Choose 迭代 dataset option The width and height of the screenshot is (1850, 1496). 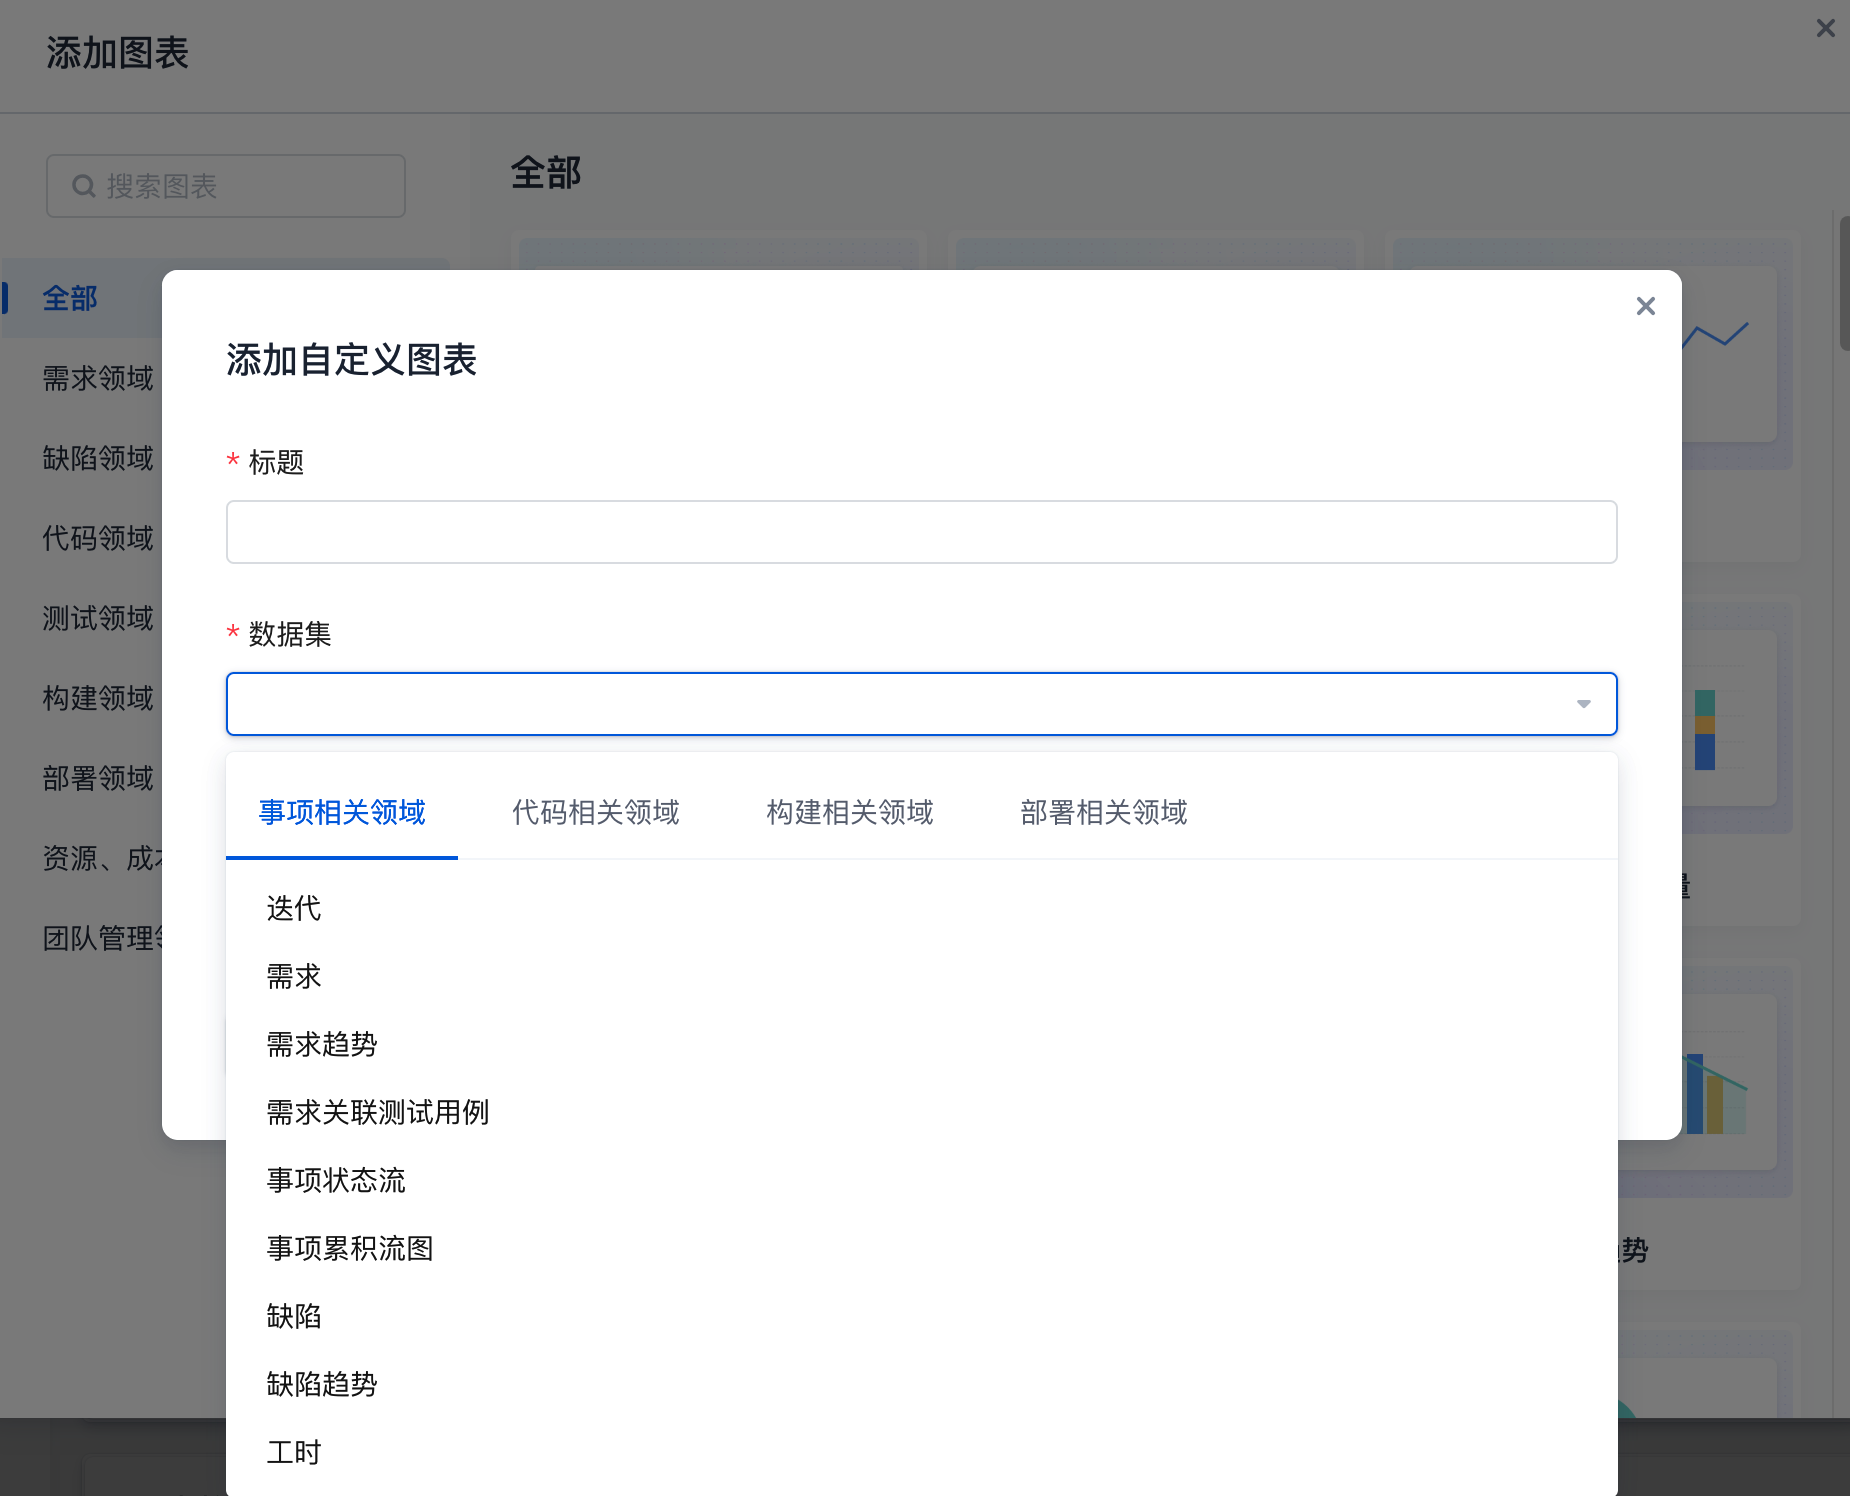294,908
